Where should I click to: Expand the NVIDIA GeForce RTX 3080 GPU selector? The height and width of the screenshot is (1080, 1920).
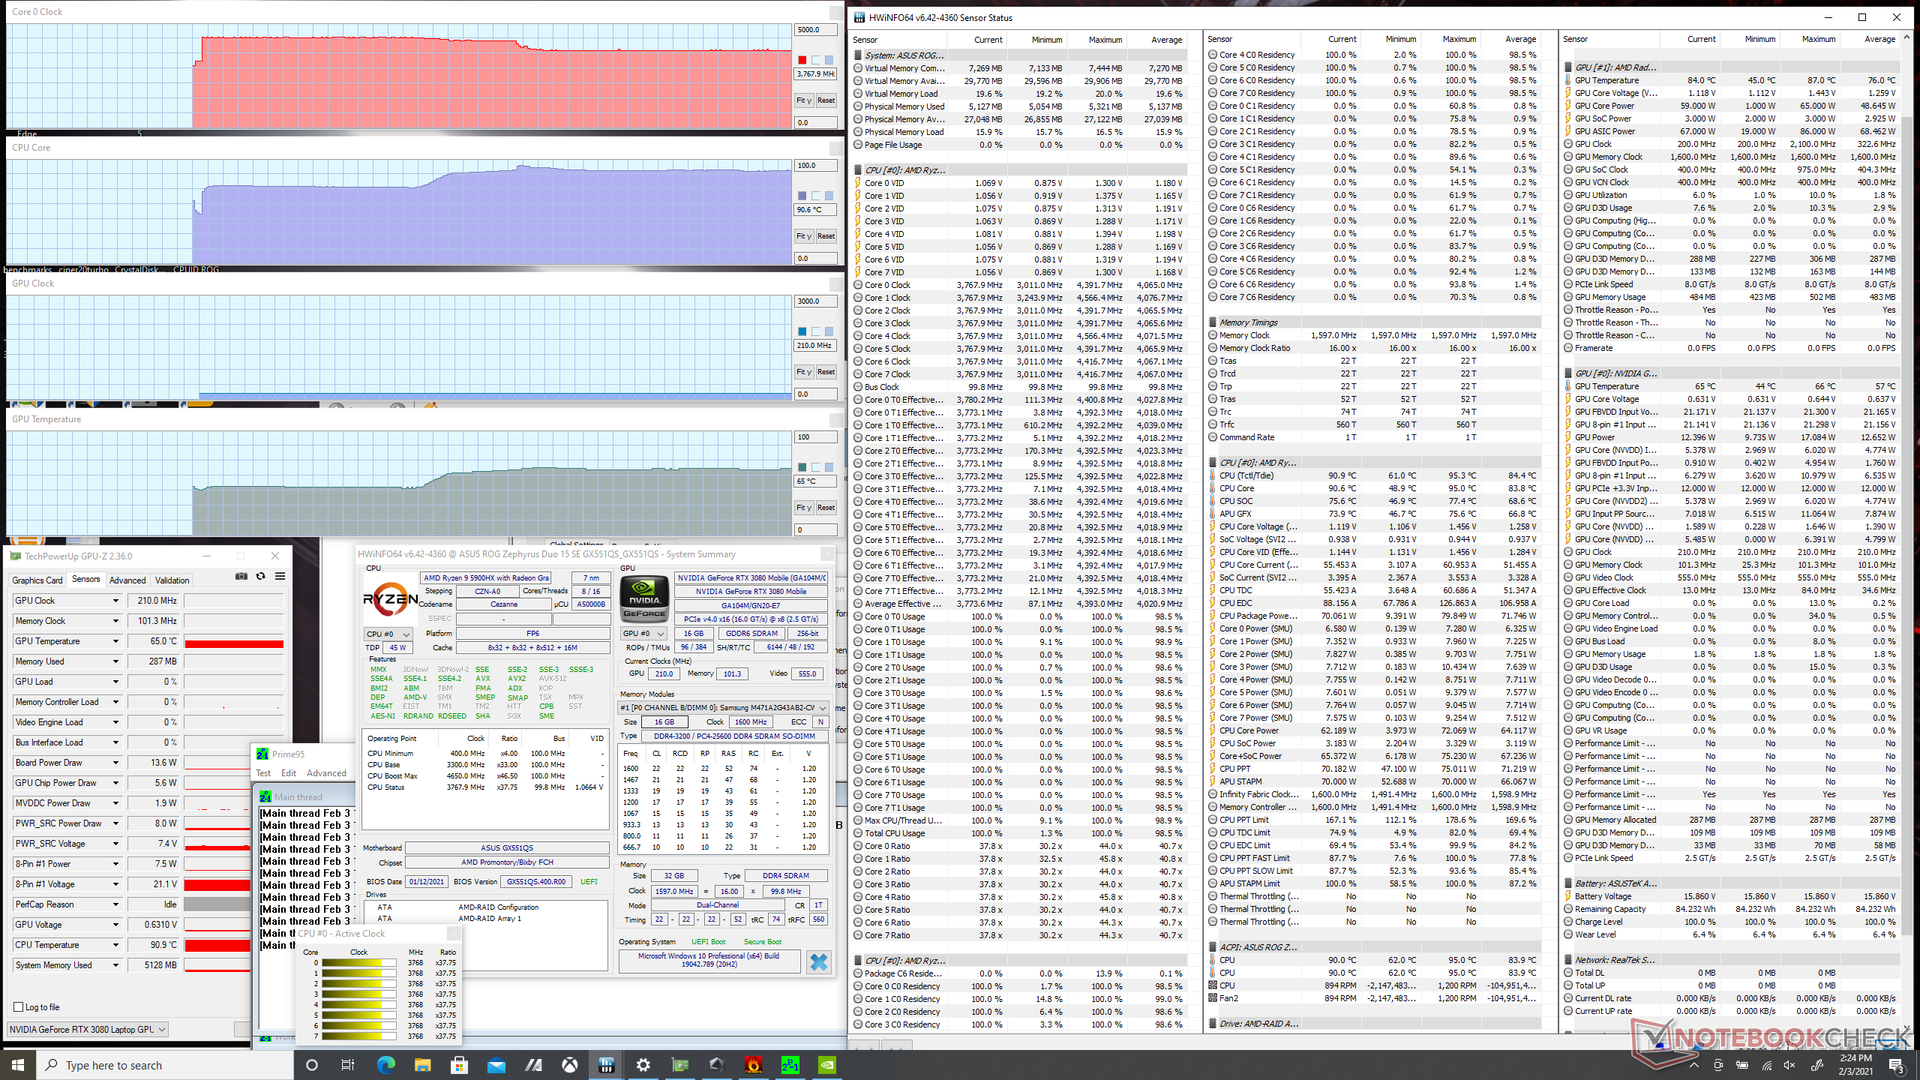[162, 1029]
